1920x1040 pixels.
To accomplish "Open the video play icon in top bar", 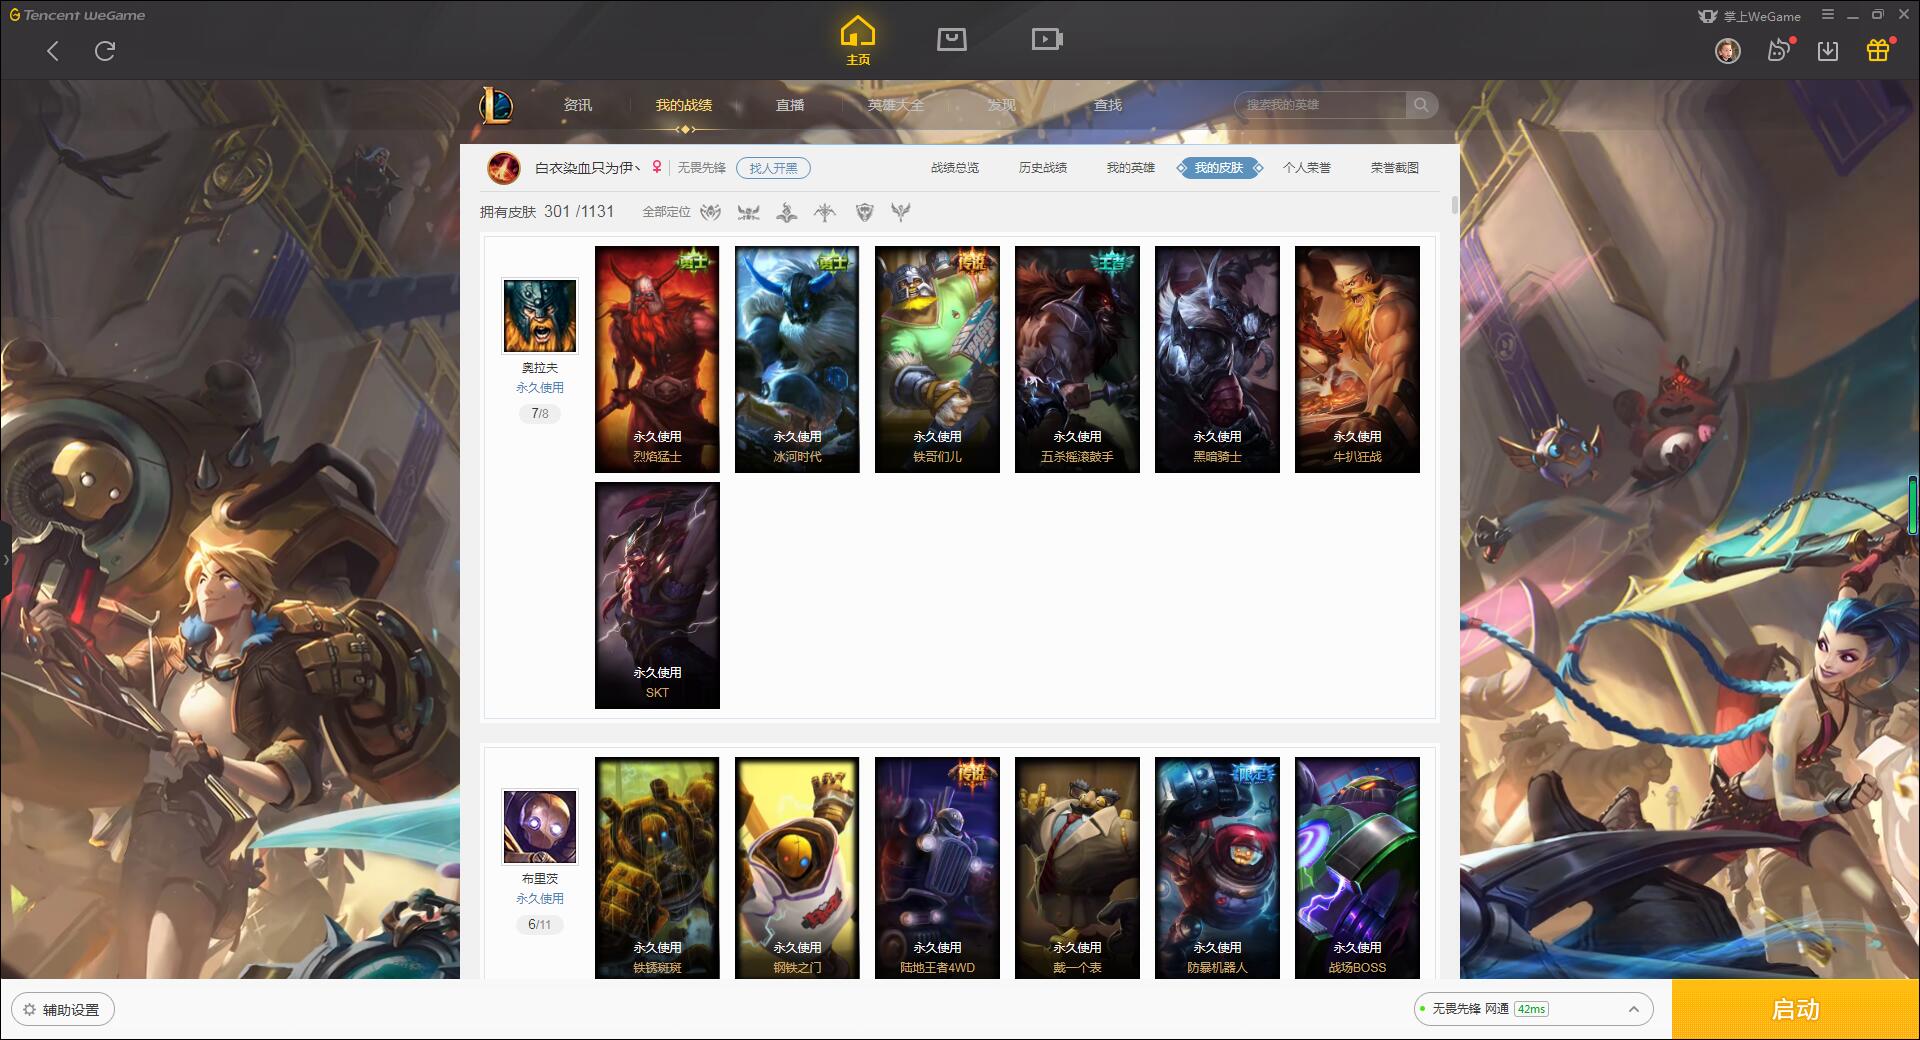I will [x=1047, y=39].
